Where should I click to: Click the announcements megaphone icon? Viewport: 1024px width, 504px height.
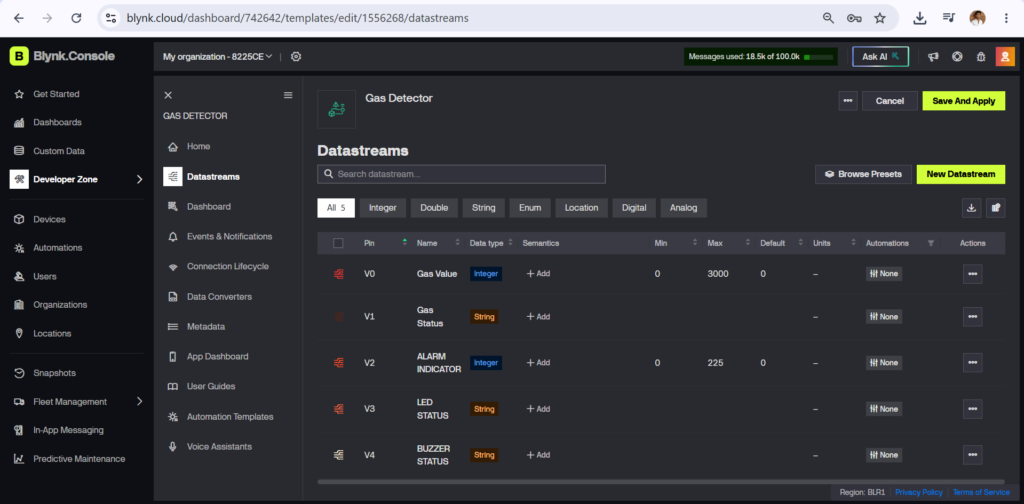click(933, 57)
